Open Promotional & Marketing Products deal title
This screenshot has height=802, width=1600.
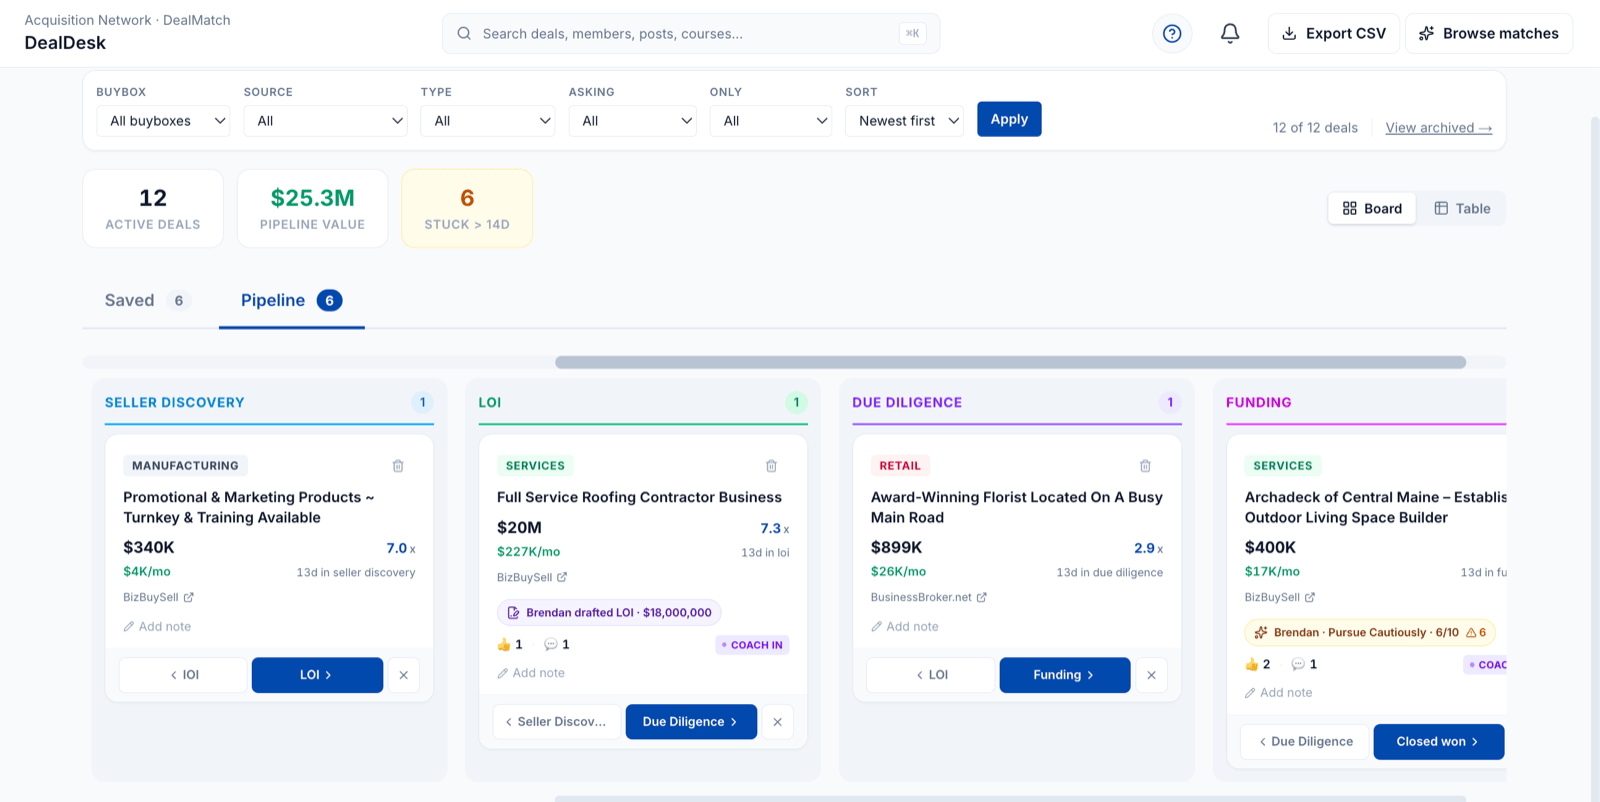(248, 507)
